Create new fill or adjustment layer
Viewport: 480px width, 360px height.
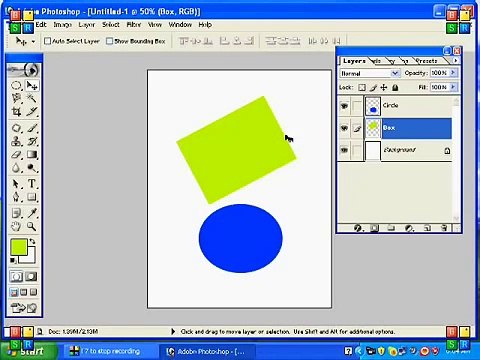click(410, 228)
